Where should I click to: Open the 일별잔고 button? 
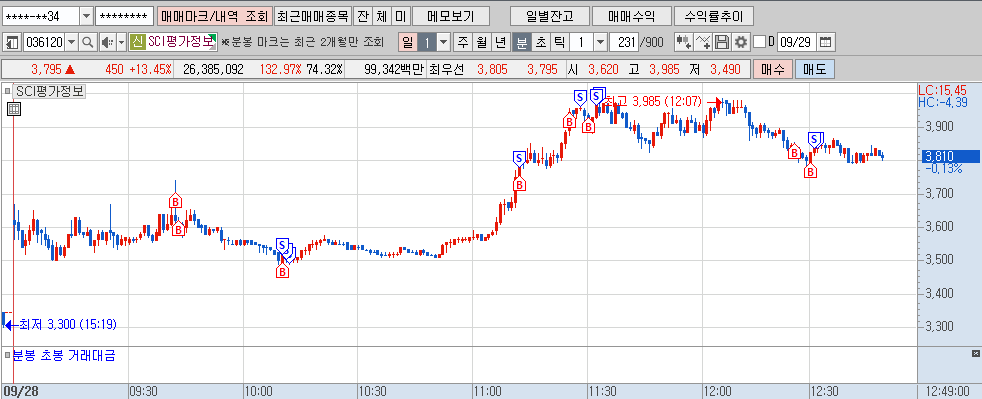[549, 16]
